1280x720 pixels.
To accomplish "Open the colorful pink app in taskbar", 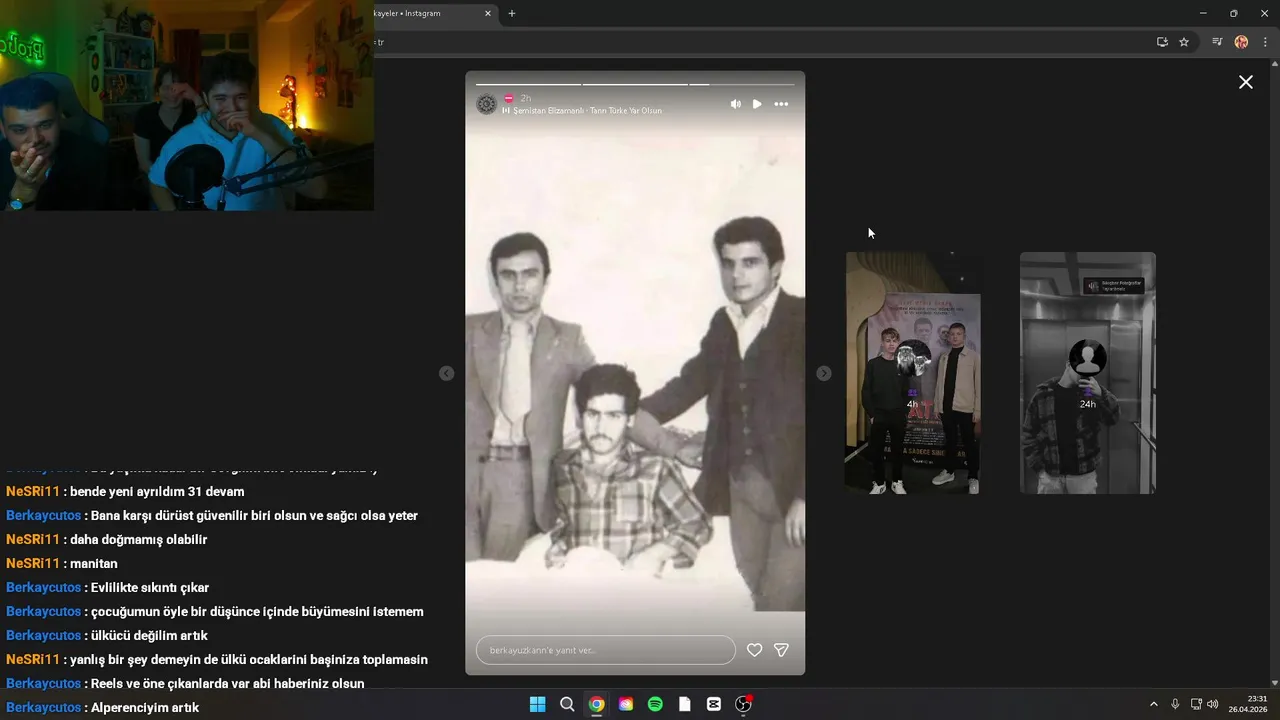I will coord(626,704).
